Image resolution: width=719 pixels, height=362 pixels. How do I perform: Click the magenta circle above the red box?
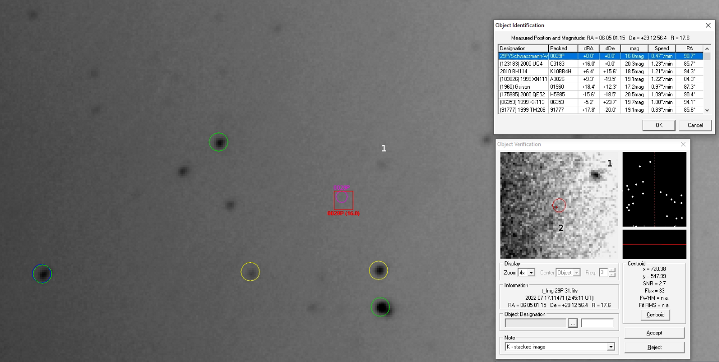pyautogui.click(x=342, y=197)
